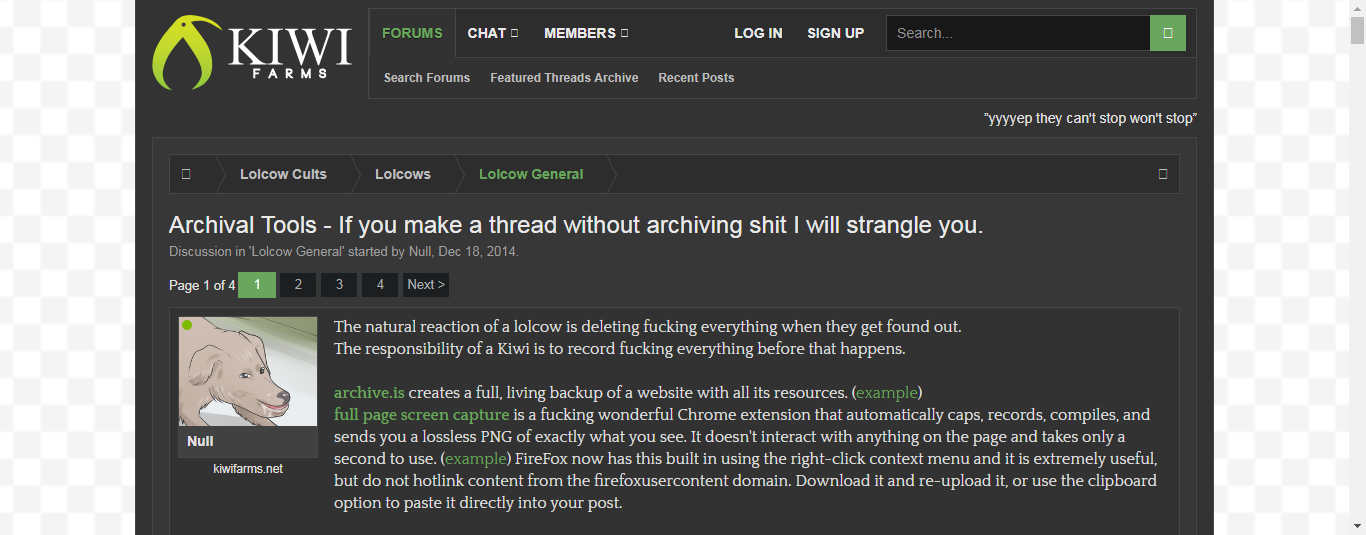
Task: Open full page screen capture link
Action: tap(422, 415)
